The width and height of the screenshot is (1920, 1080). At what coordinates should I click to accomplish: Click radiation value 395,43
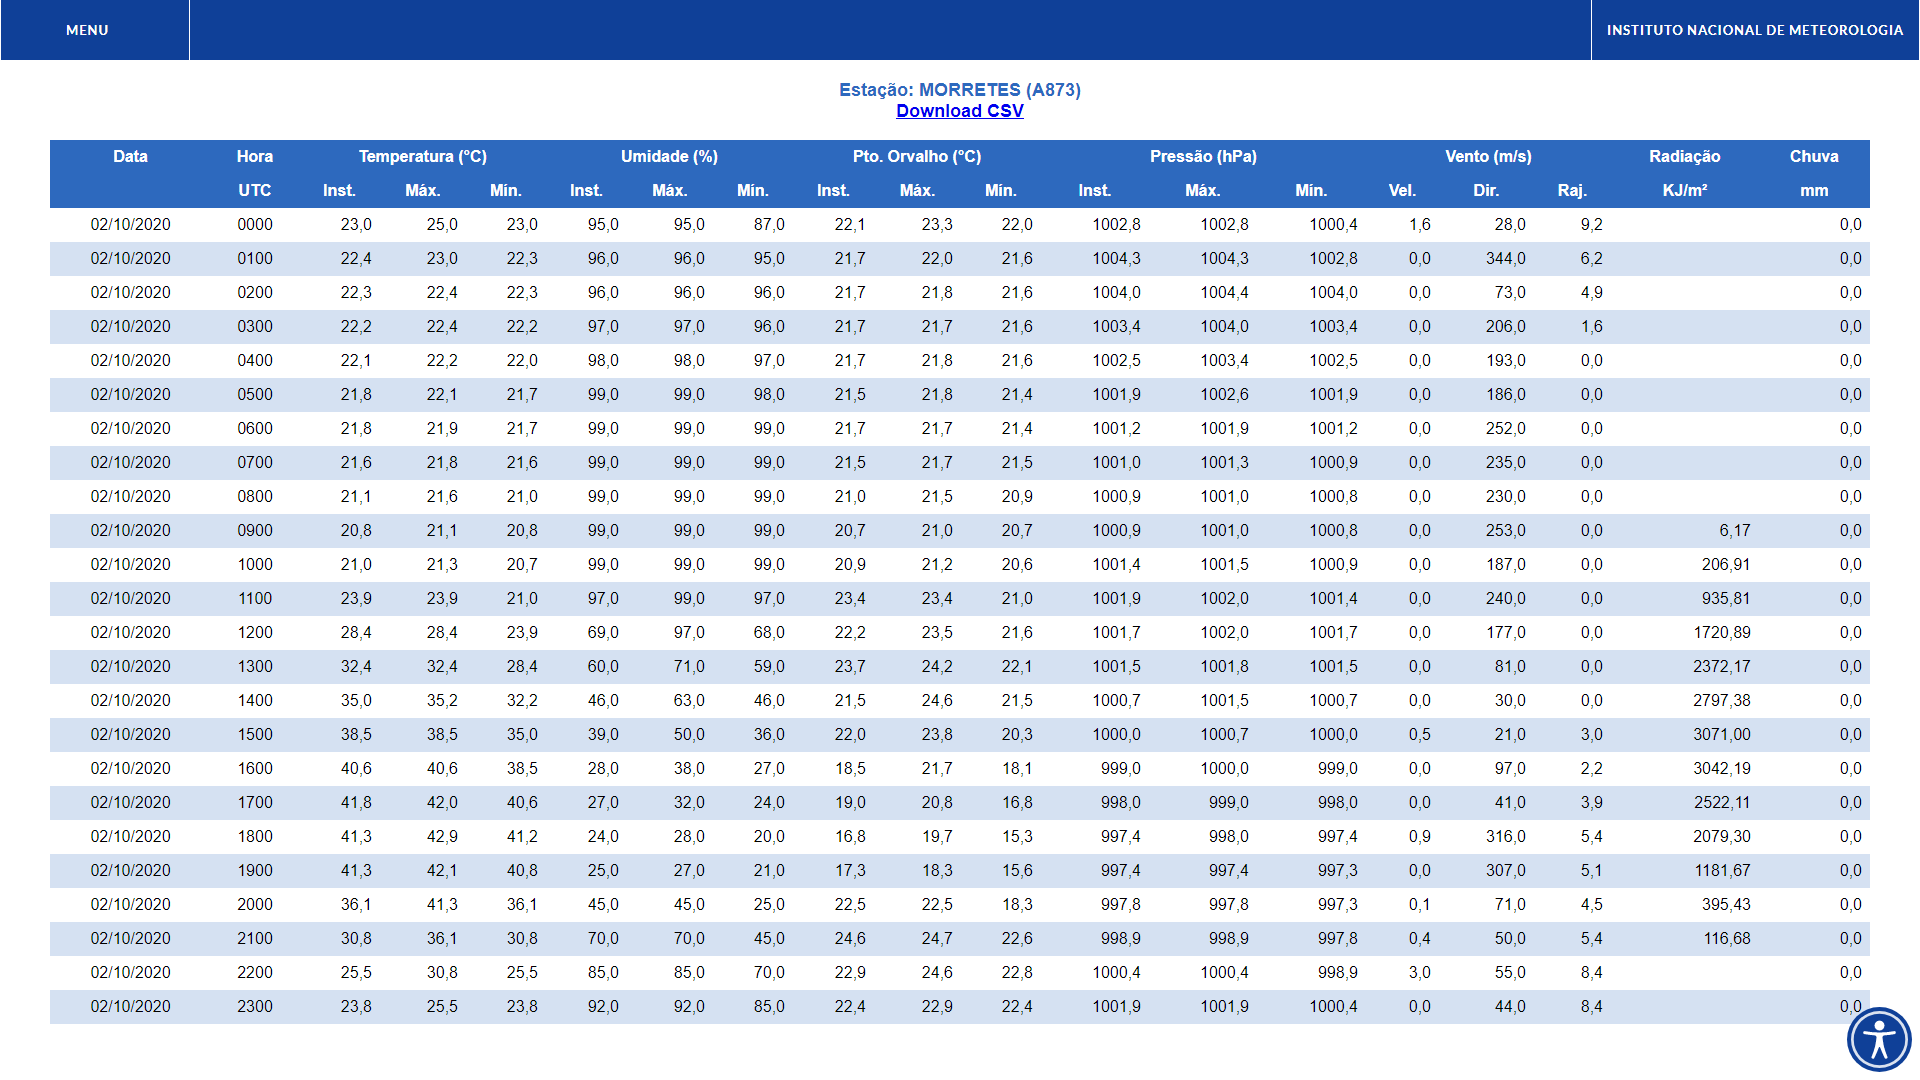coord(1725,904)
